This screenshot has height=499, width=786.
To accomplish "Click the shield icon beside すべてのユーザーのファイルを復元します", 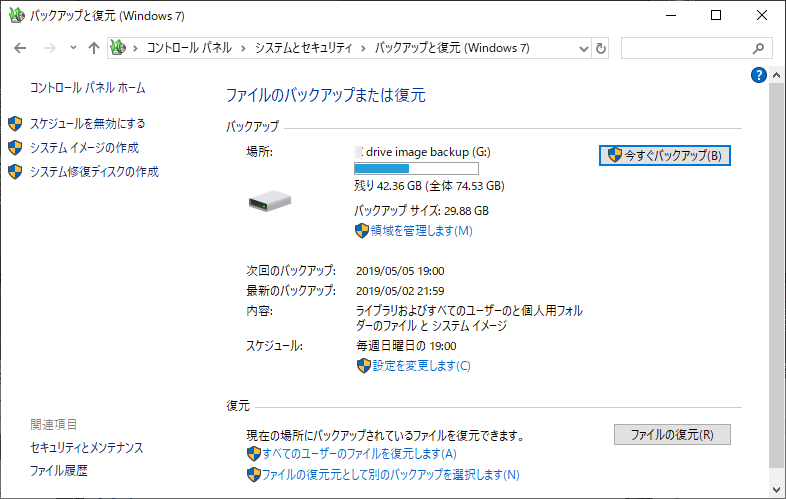I will [254, 454].
